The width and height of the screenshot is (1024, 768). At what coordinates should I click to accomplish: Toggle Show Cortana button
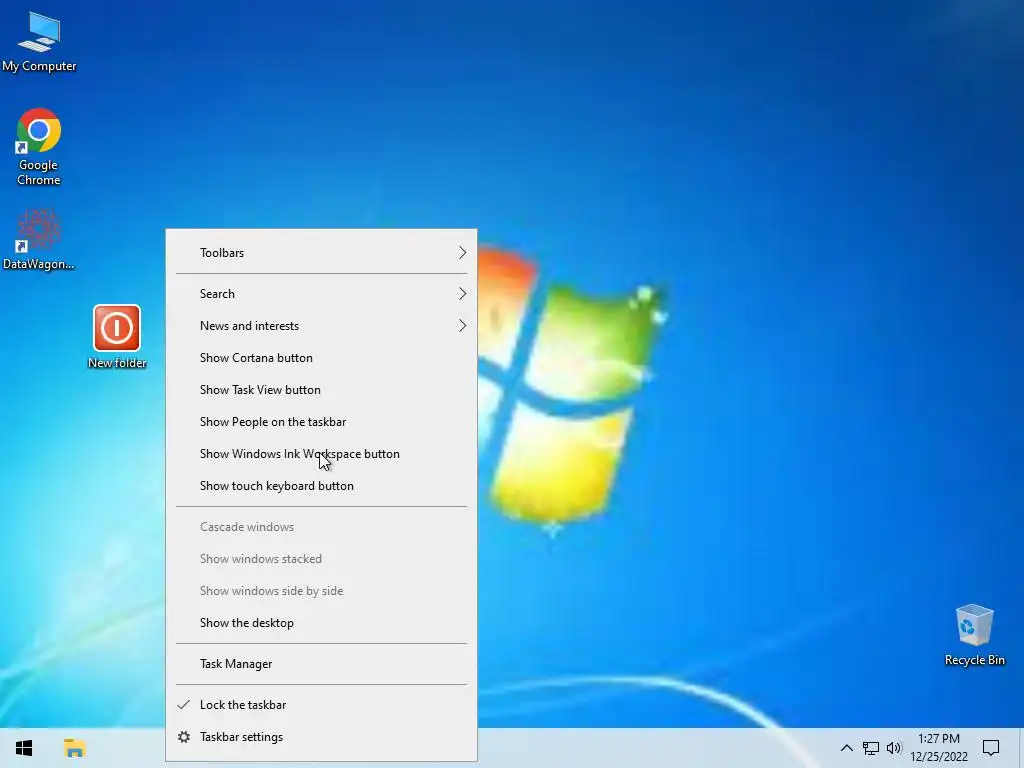[x=322, y=358]
